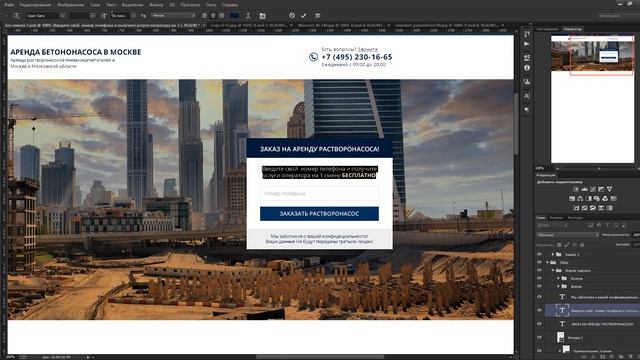Expand the Кнопка group
This screenshot has height=360, width=640.
(x=558, y=278)
